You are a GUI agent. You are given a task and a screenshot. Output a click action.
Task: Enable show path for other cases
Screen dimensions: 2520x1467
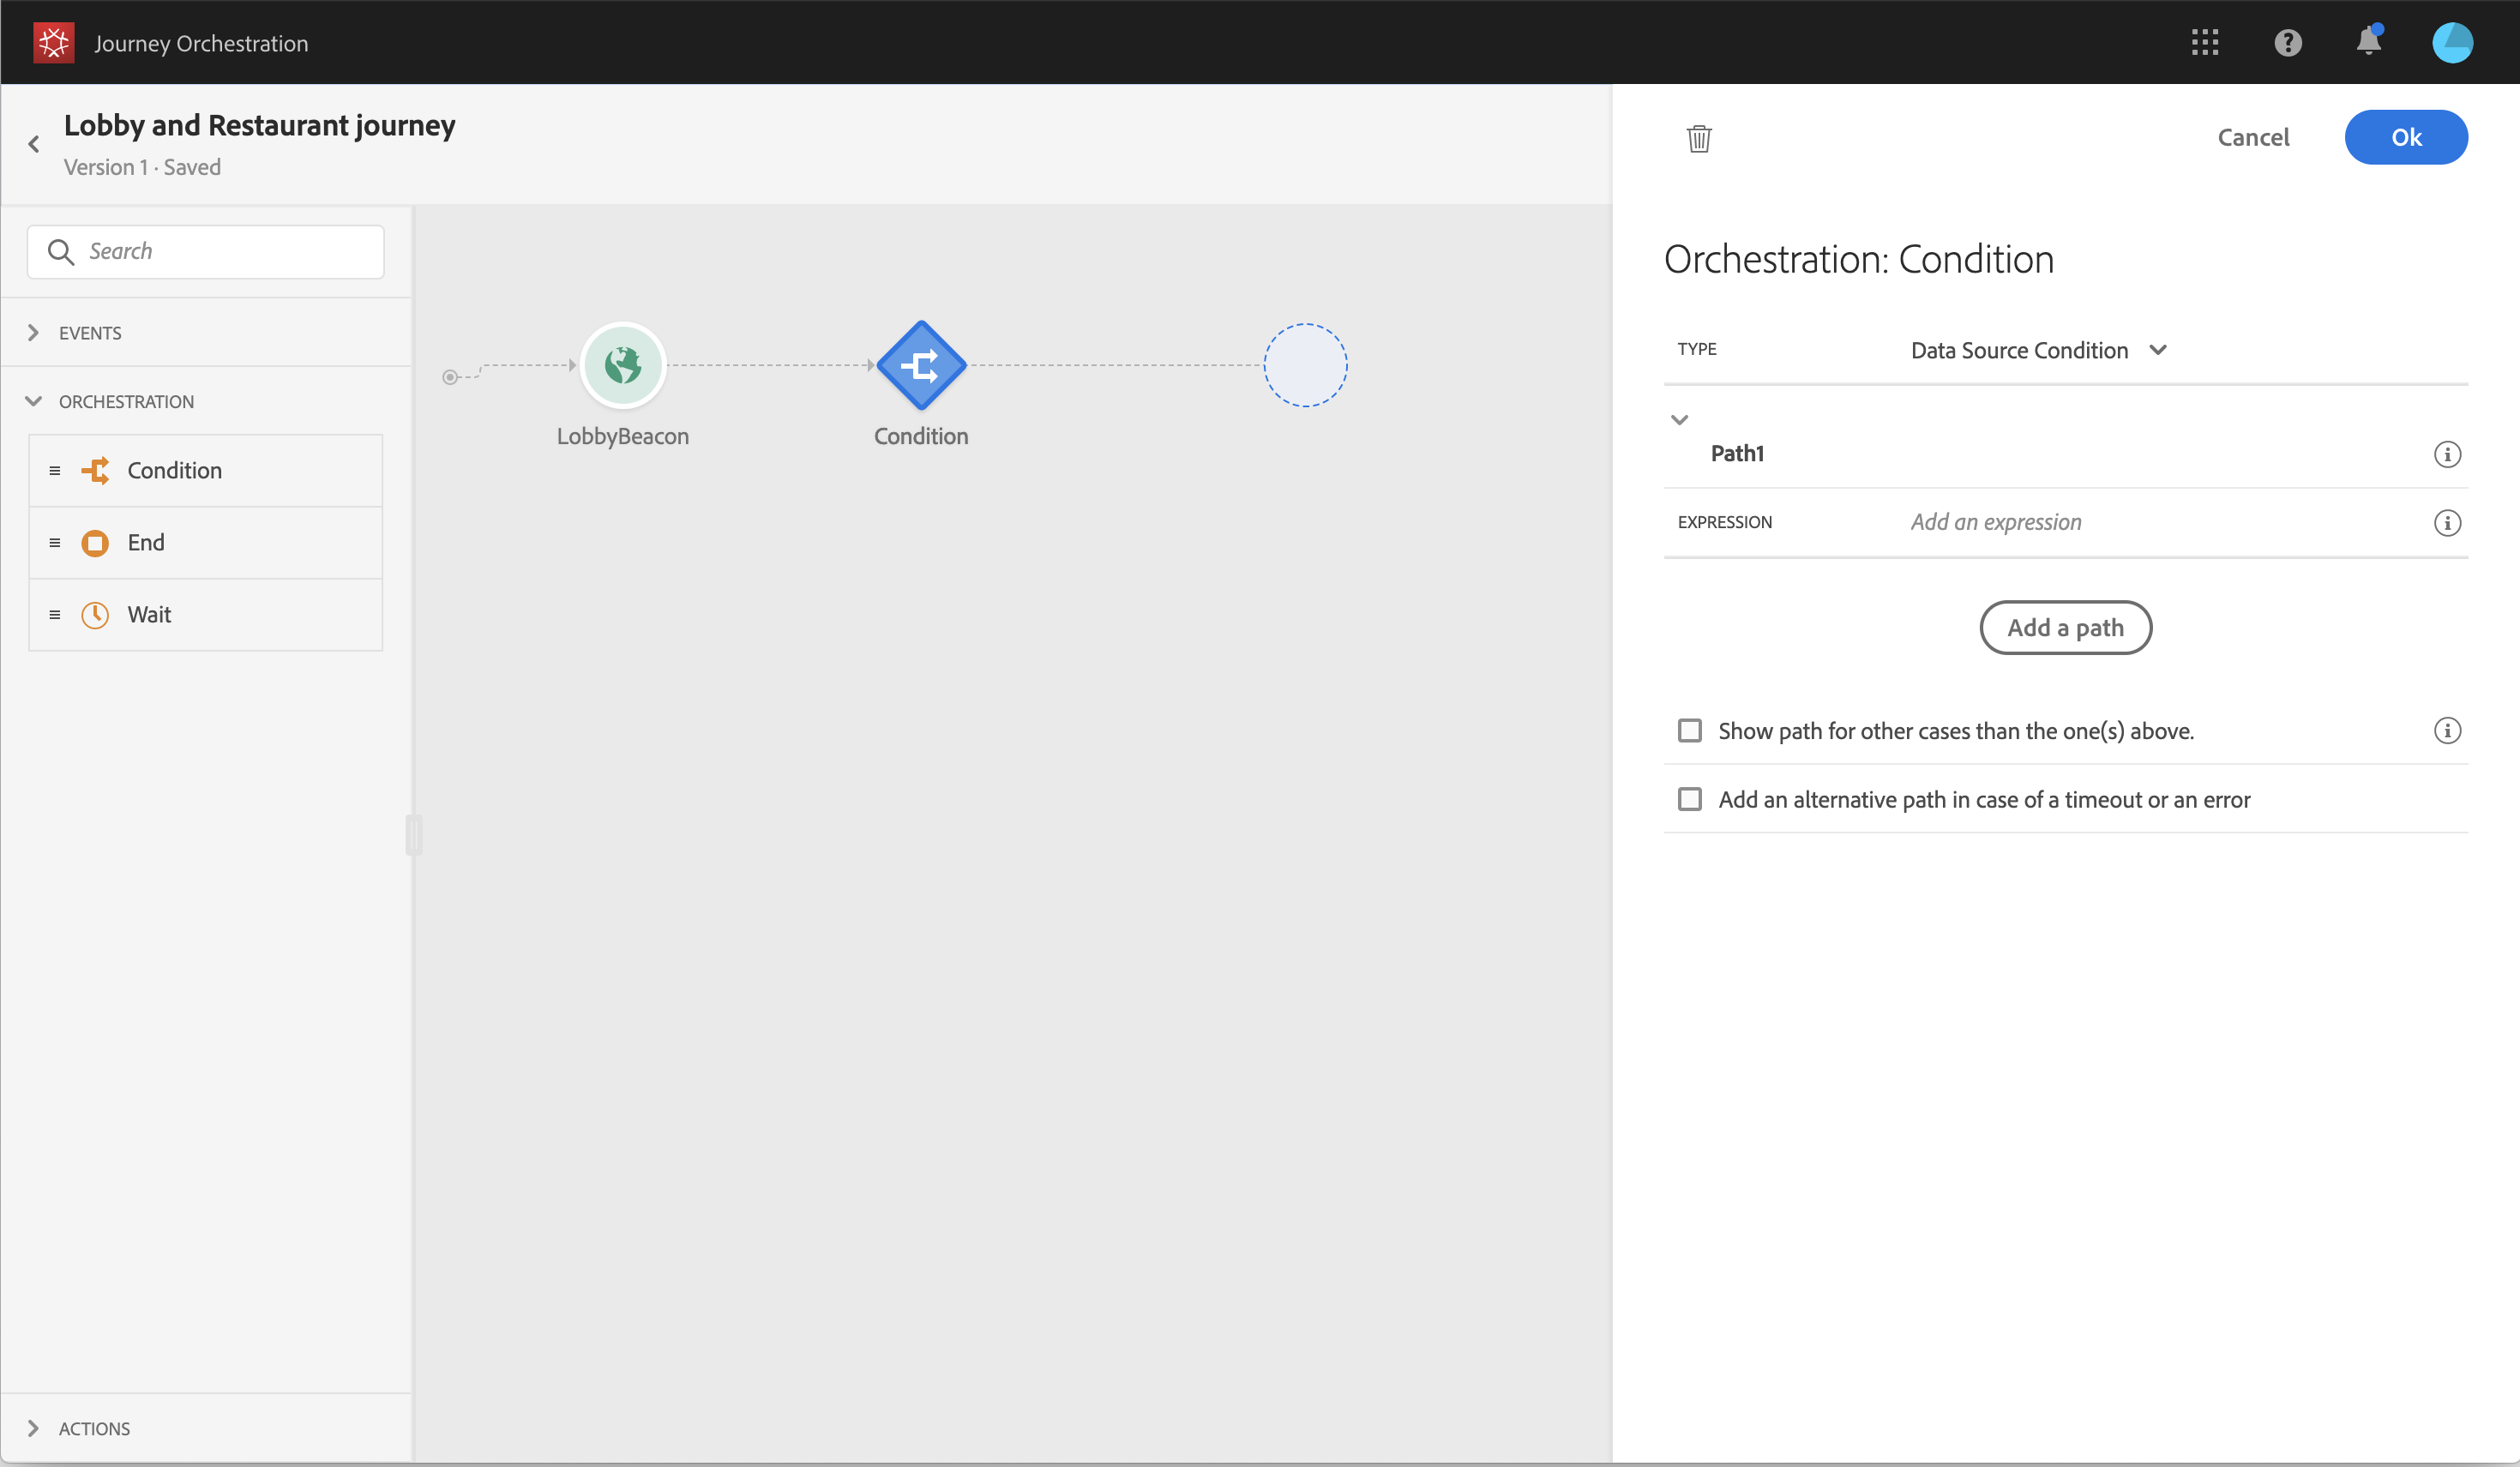click(x=1690, y=731)
